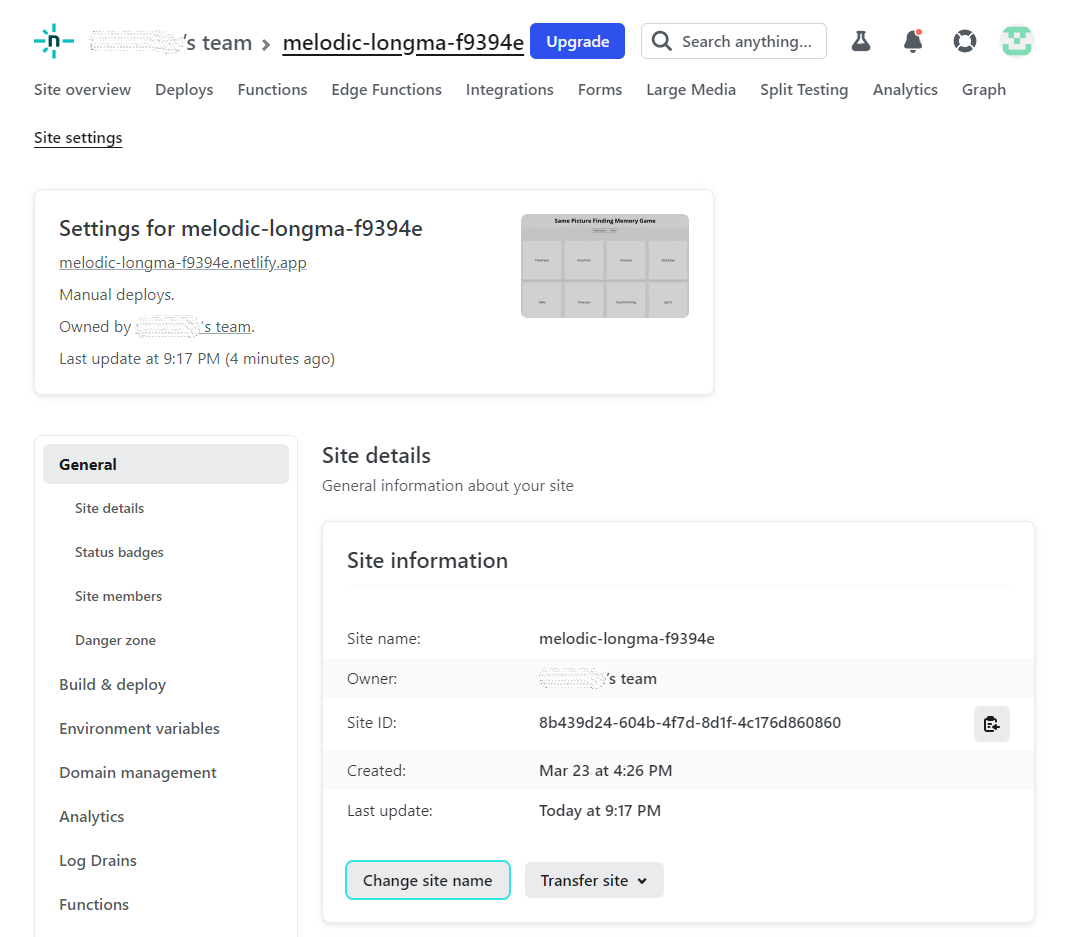Click the Change site name button
1075x937 pixels.
coord(427,880)
